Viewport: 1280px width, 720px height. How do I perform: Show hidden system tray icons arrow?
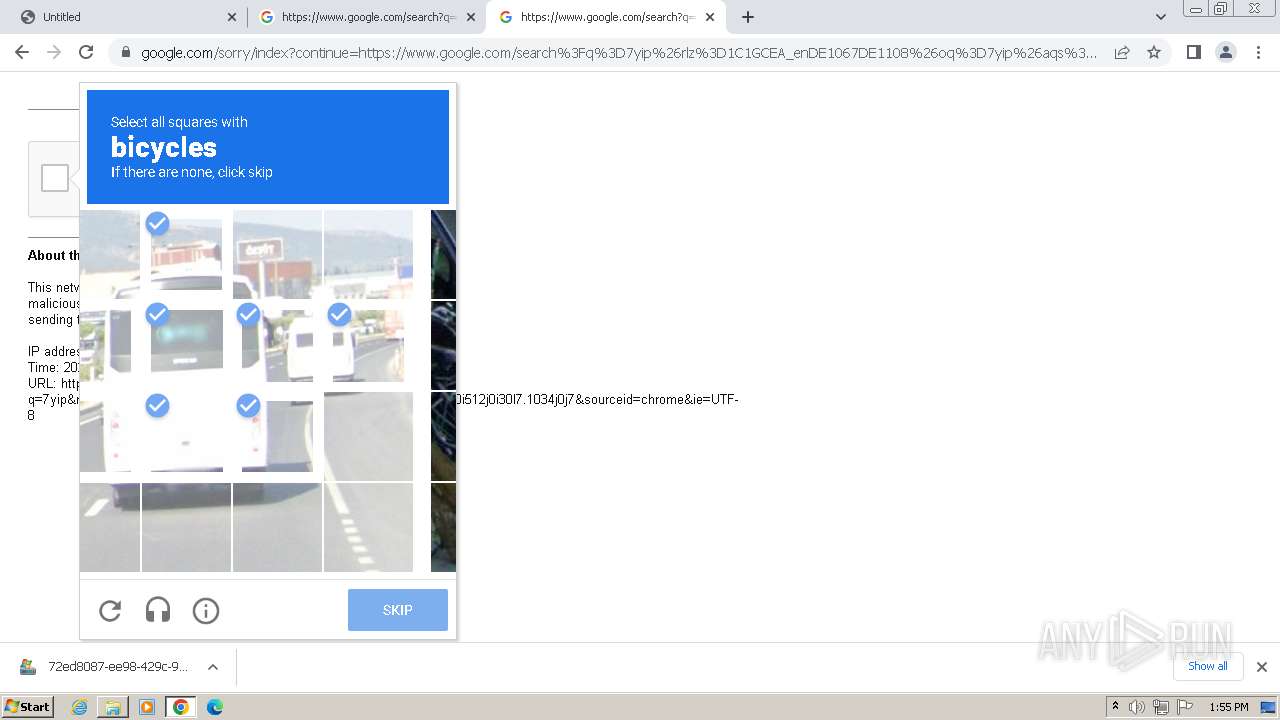click(1116, 707)
